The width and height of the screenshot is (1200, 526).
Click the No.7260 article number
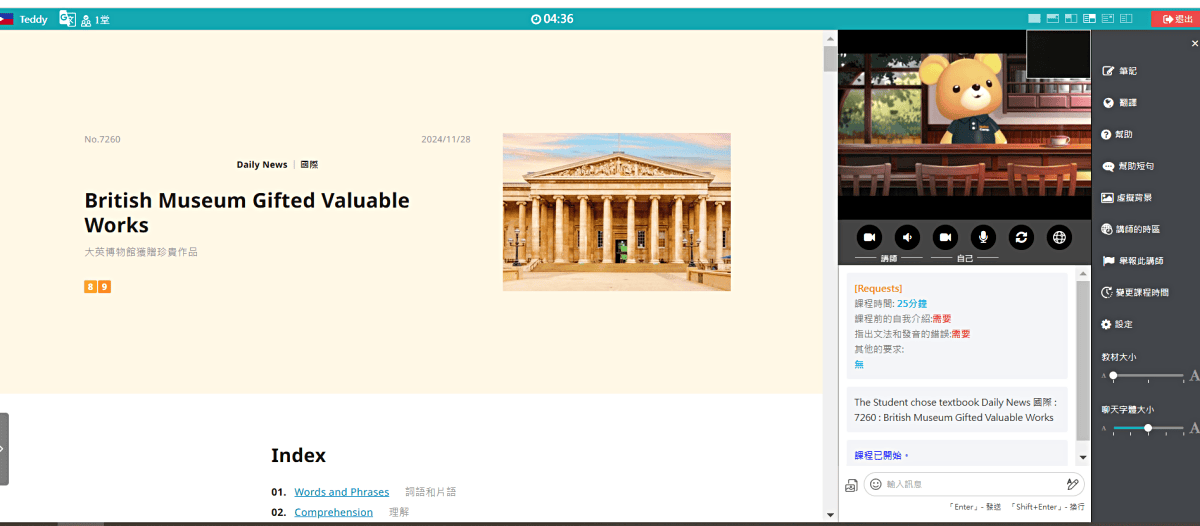click(x=102, y=139)
